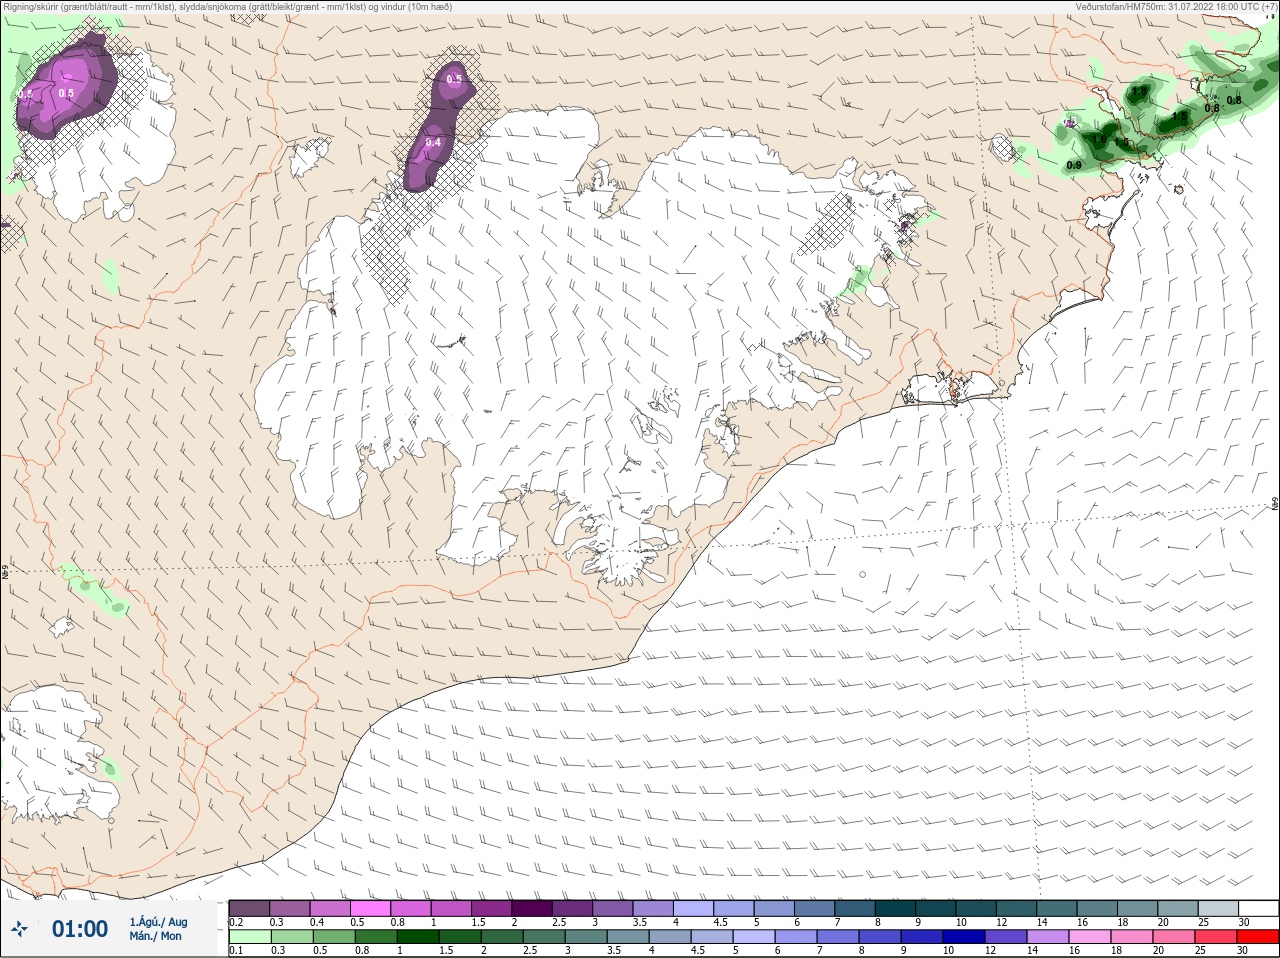Viewport: 1280px width, 958px height.
Task: Select the red 30 swatch in the lower legend row
Action: tap(1259, 937)
